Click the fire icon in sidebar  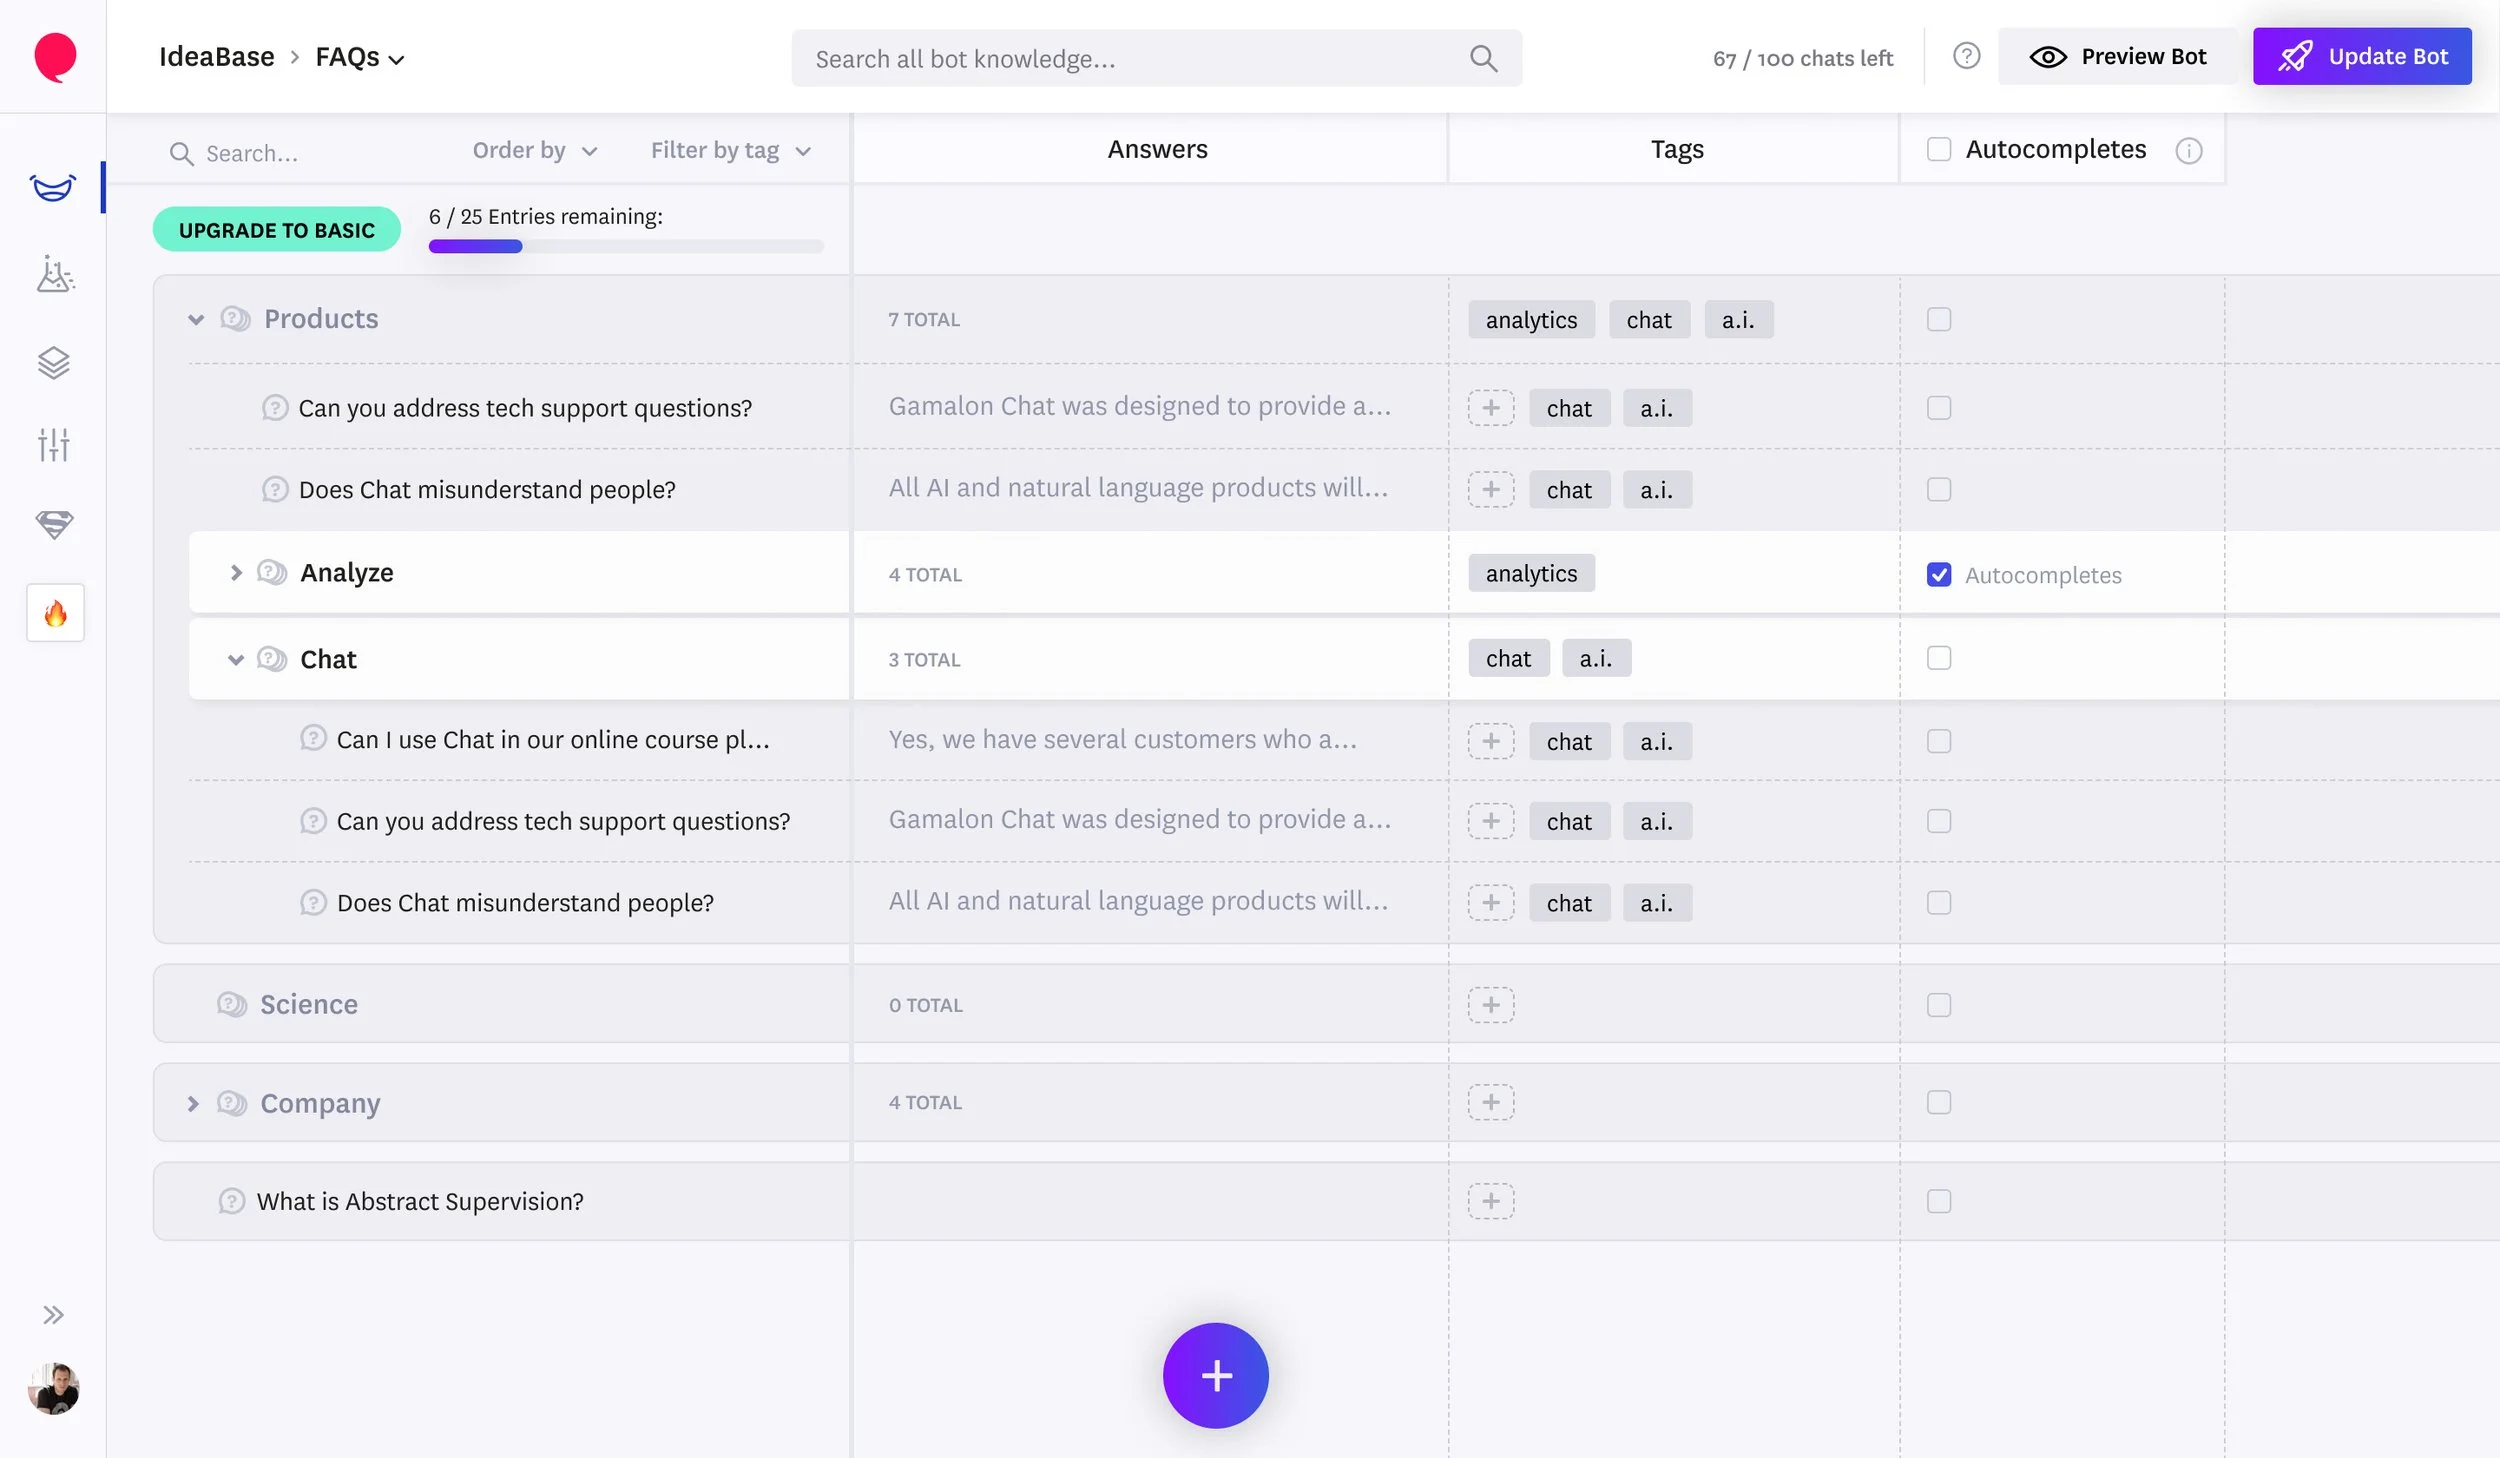pos(56,613)
